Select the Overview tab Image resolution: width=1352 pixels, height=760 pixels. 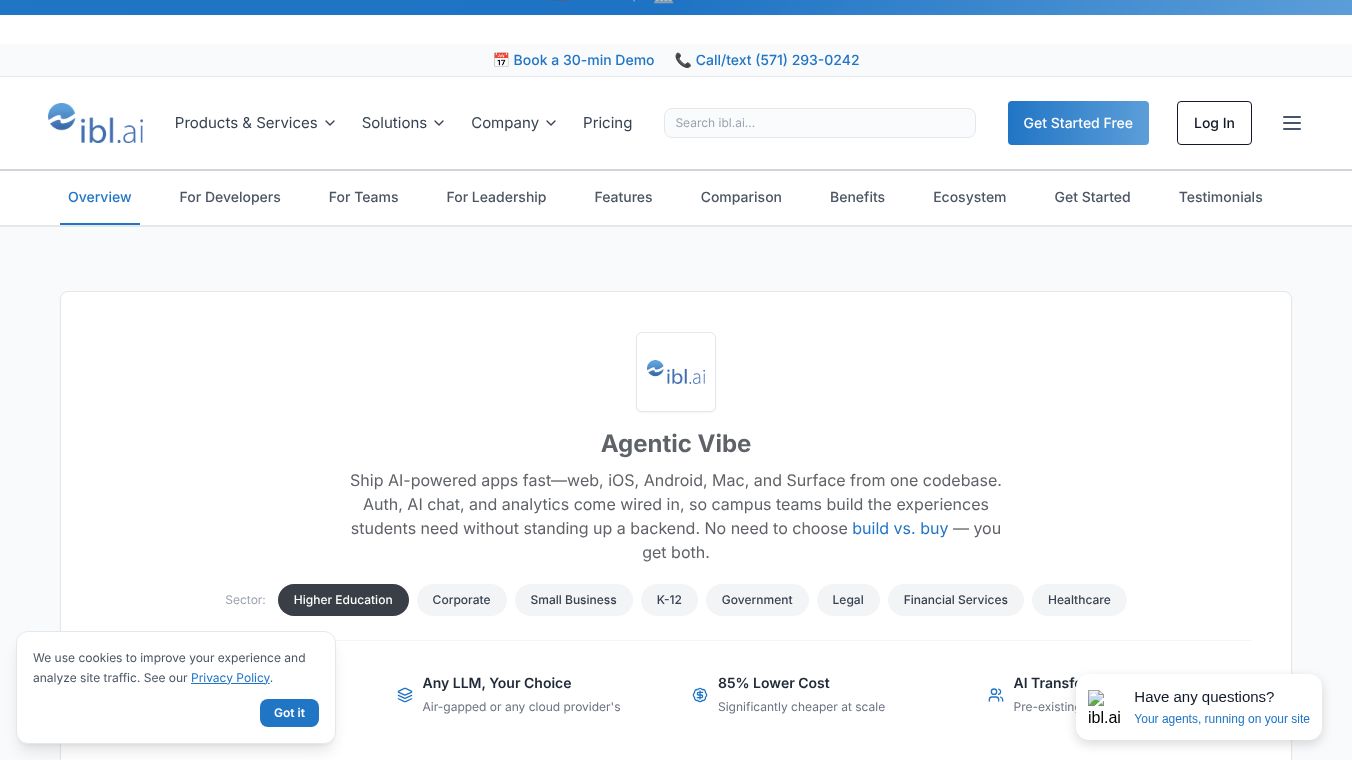[100, 197]
